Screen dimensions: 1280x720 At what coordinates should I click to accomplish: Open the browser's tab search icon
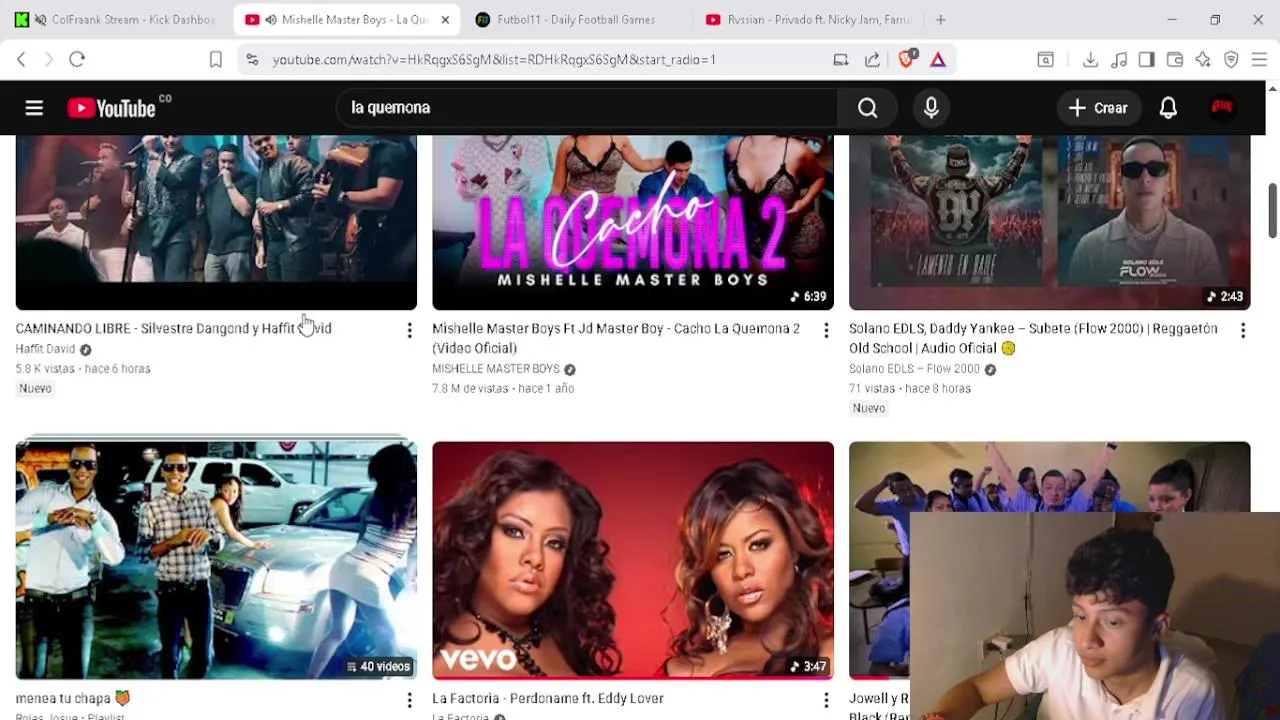tap(1045, 60)
